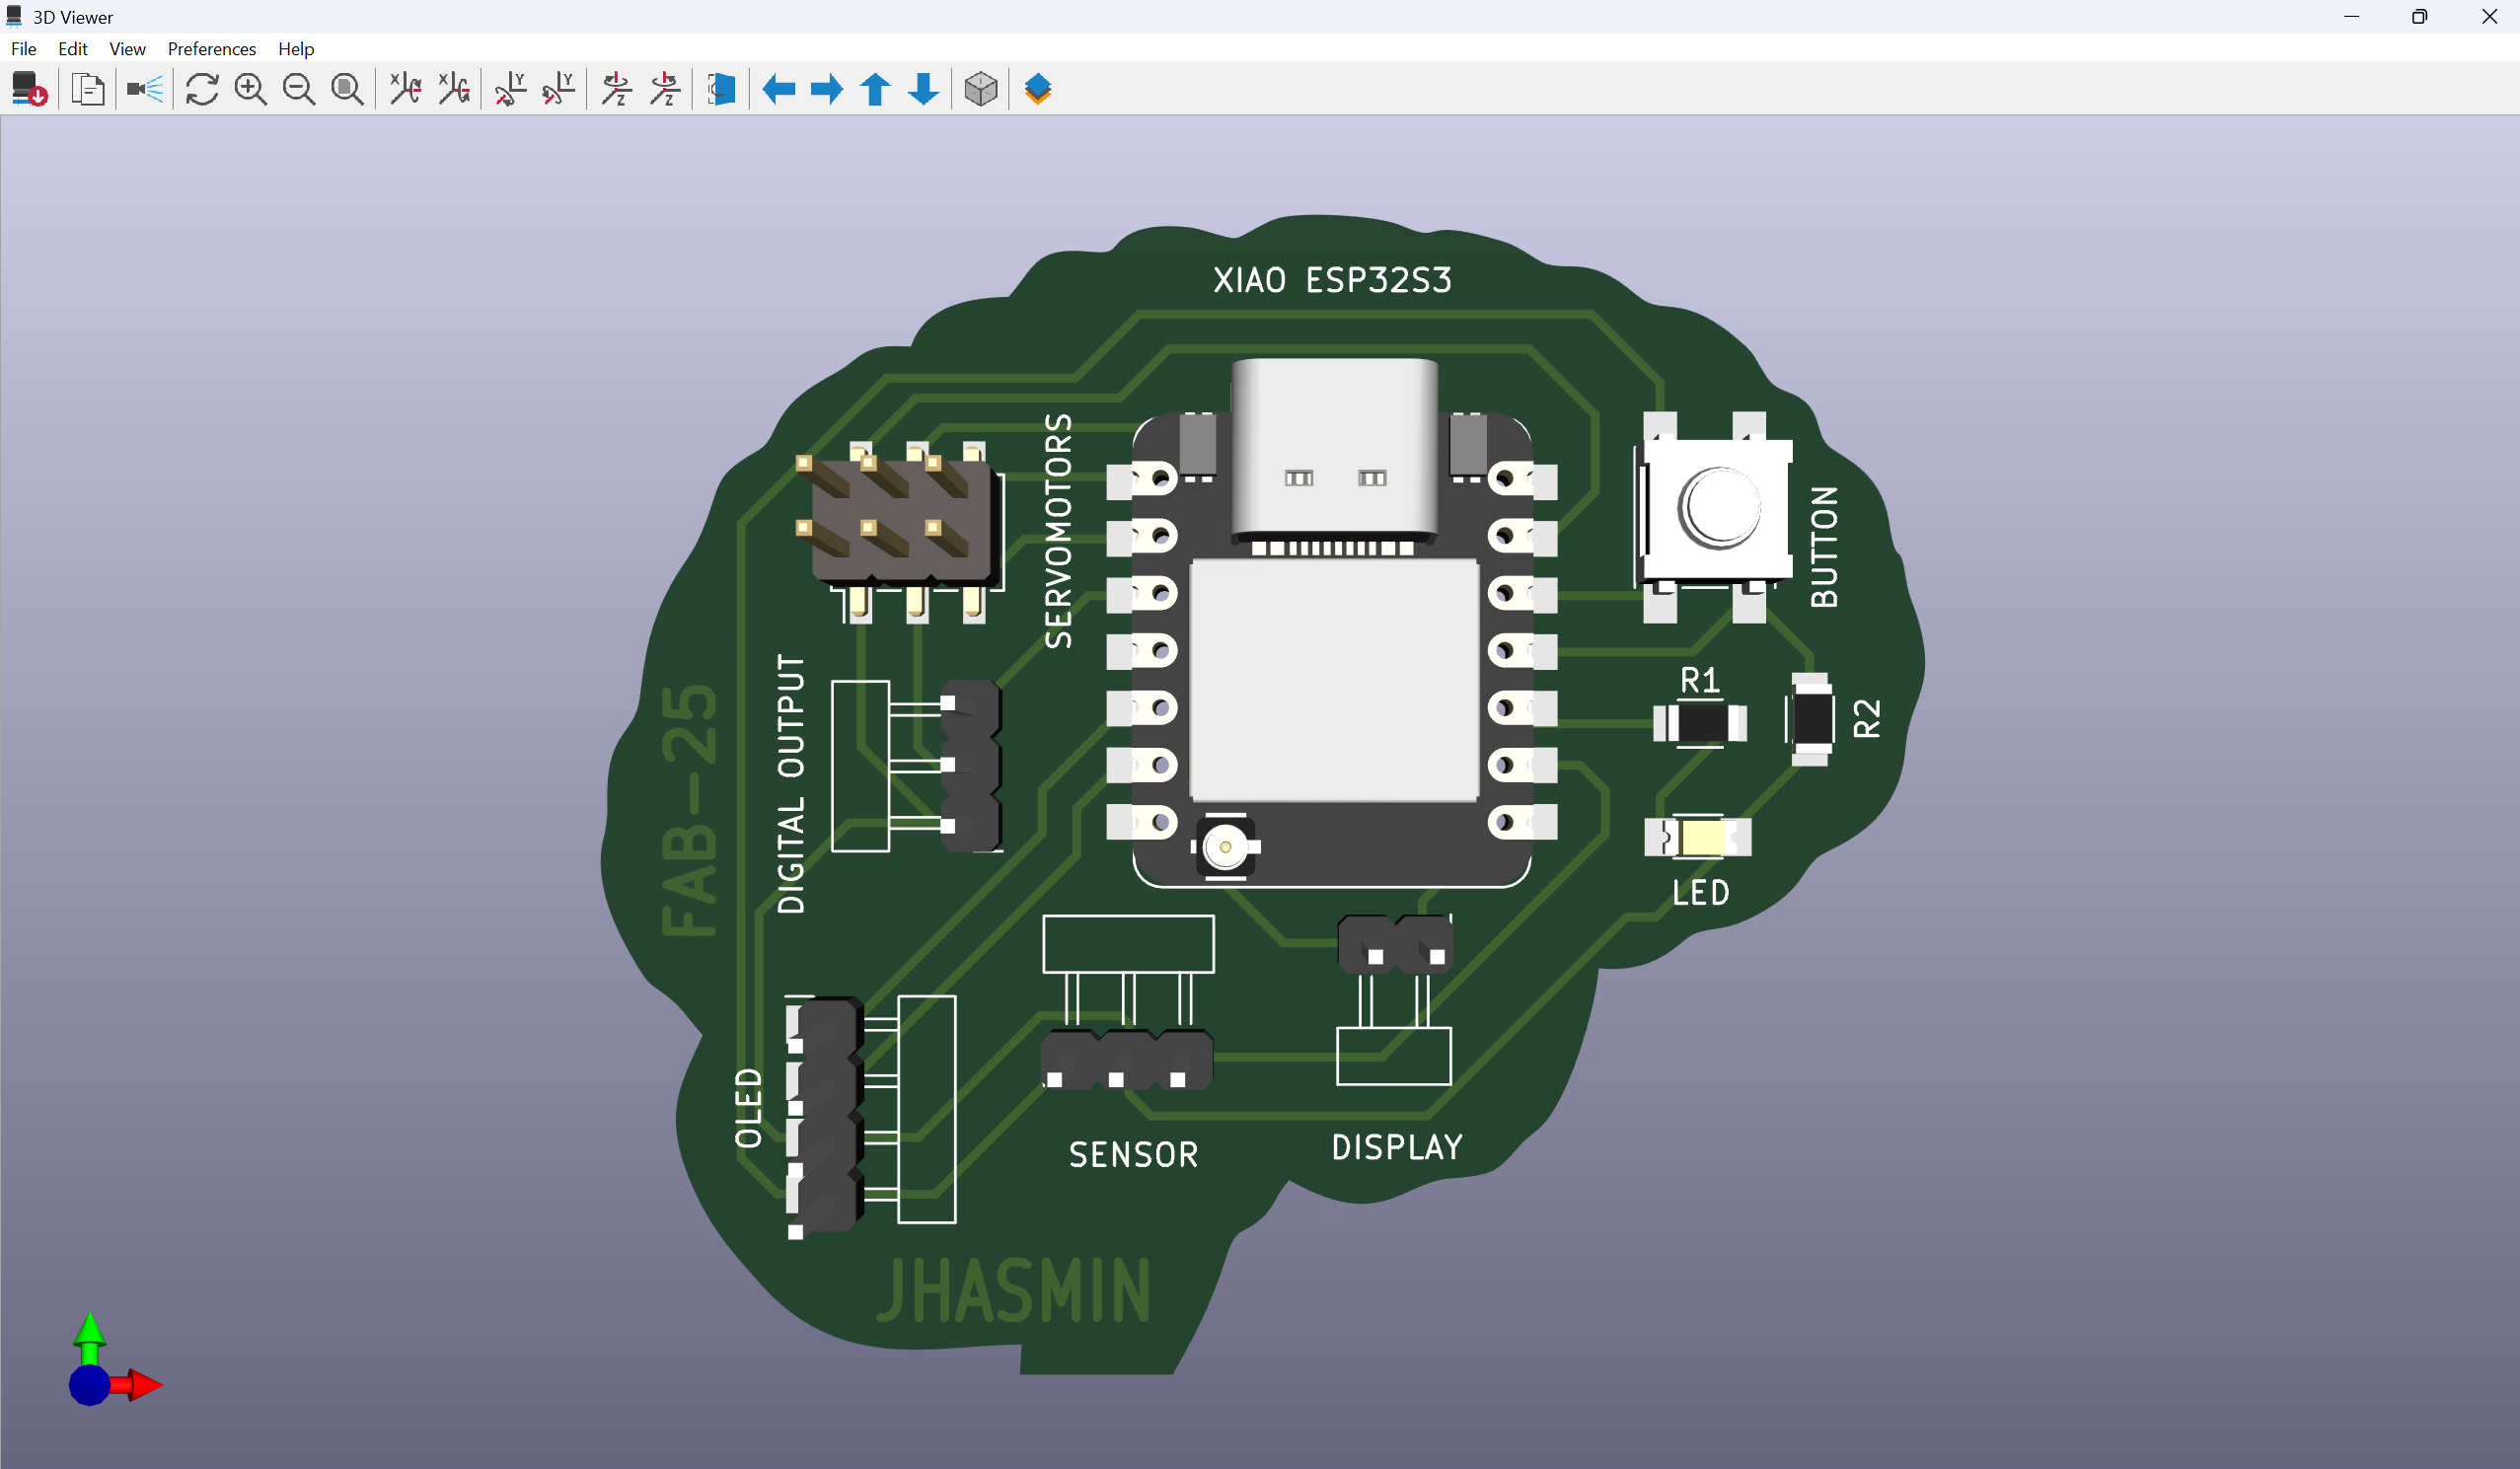This screenshot has height=1469, width=2520.
Task: Open the File menu
Action: [23, 49]
